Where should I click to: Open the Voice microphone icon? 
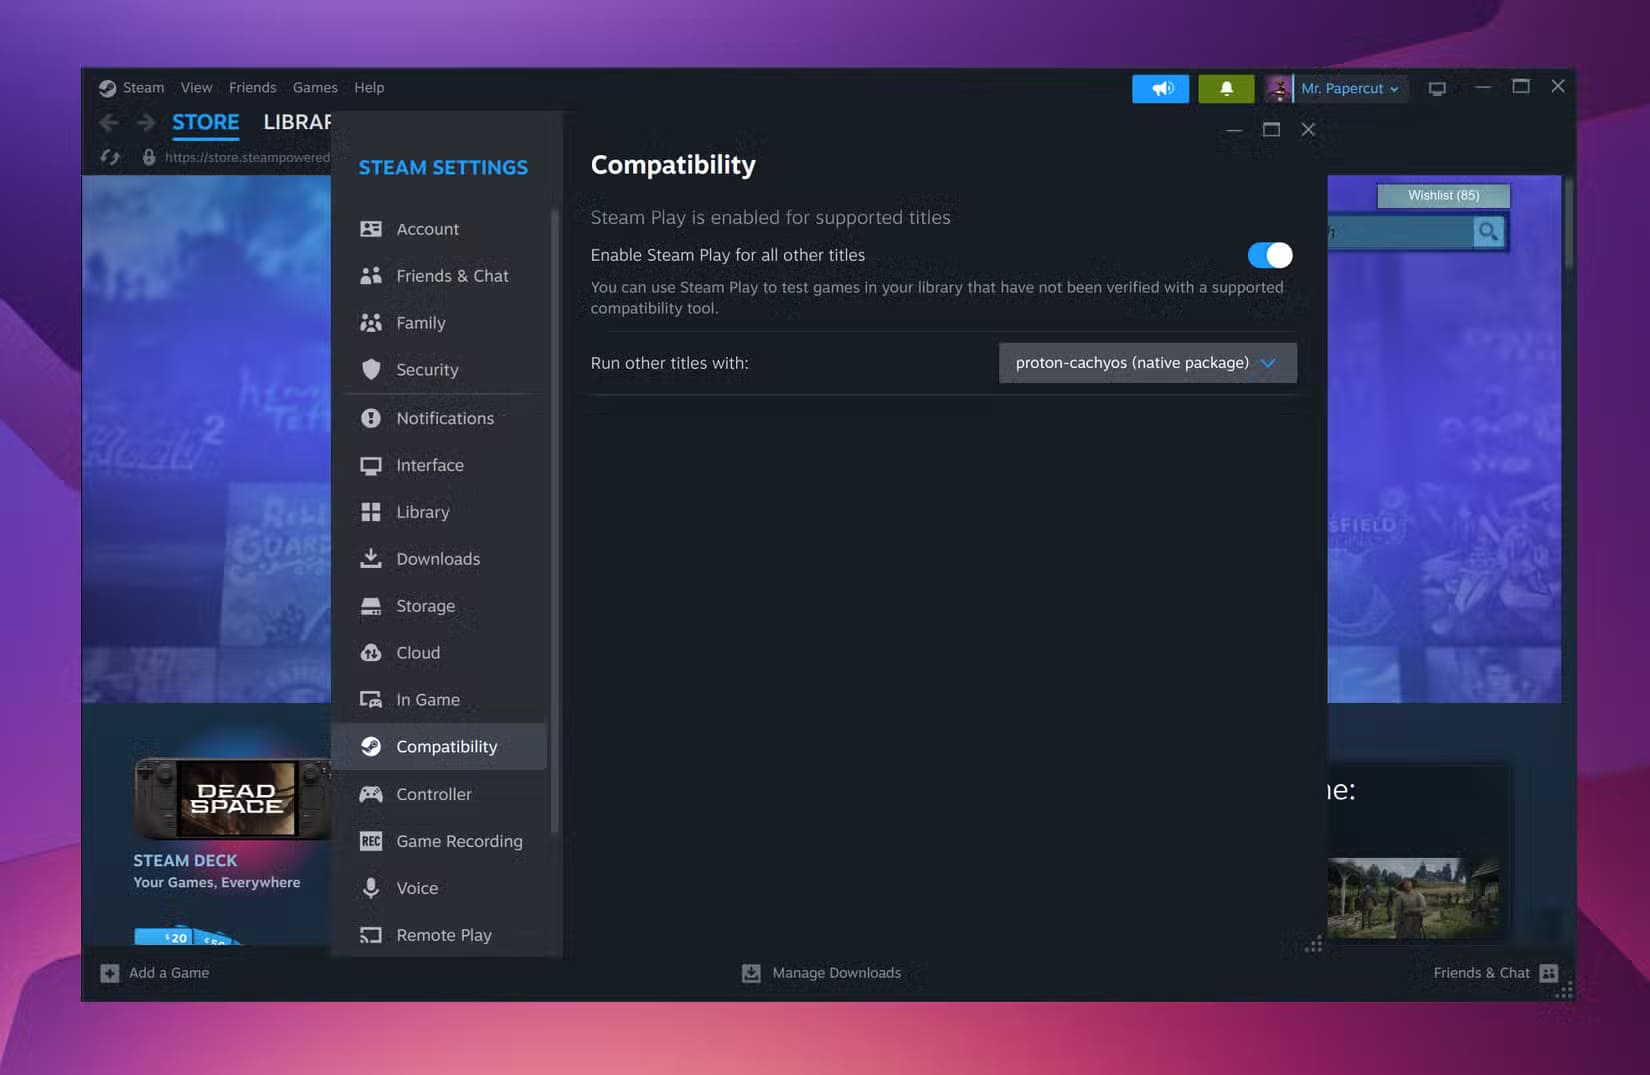[371, 888]
